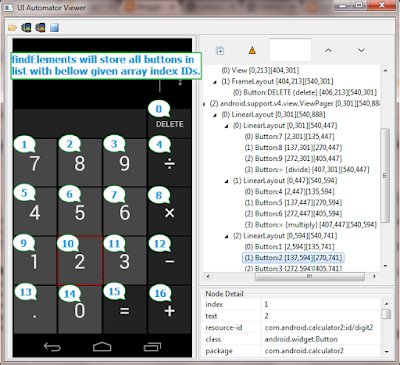This screenshot has width=400, height=365.
Task: Go to next search result with the down arrow
Action: click(x=361, y=50)
